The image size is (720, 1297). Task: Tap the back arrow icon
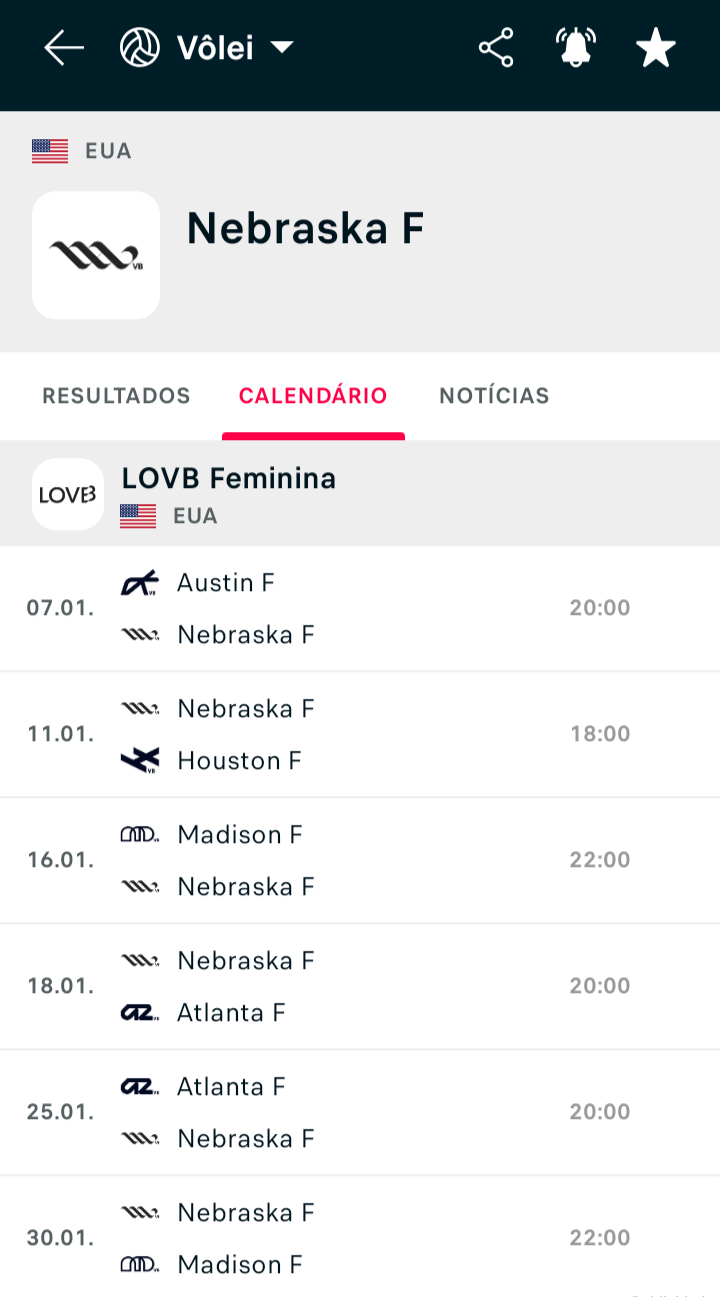[64, 48]
